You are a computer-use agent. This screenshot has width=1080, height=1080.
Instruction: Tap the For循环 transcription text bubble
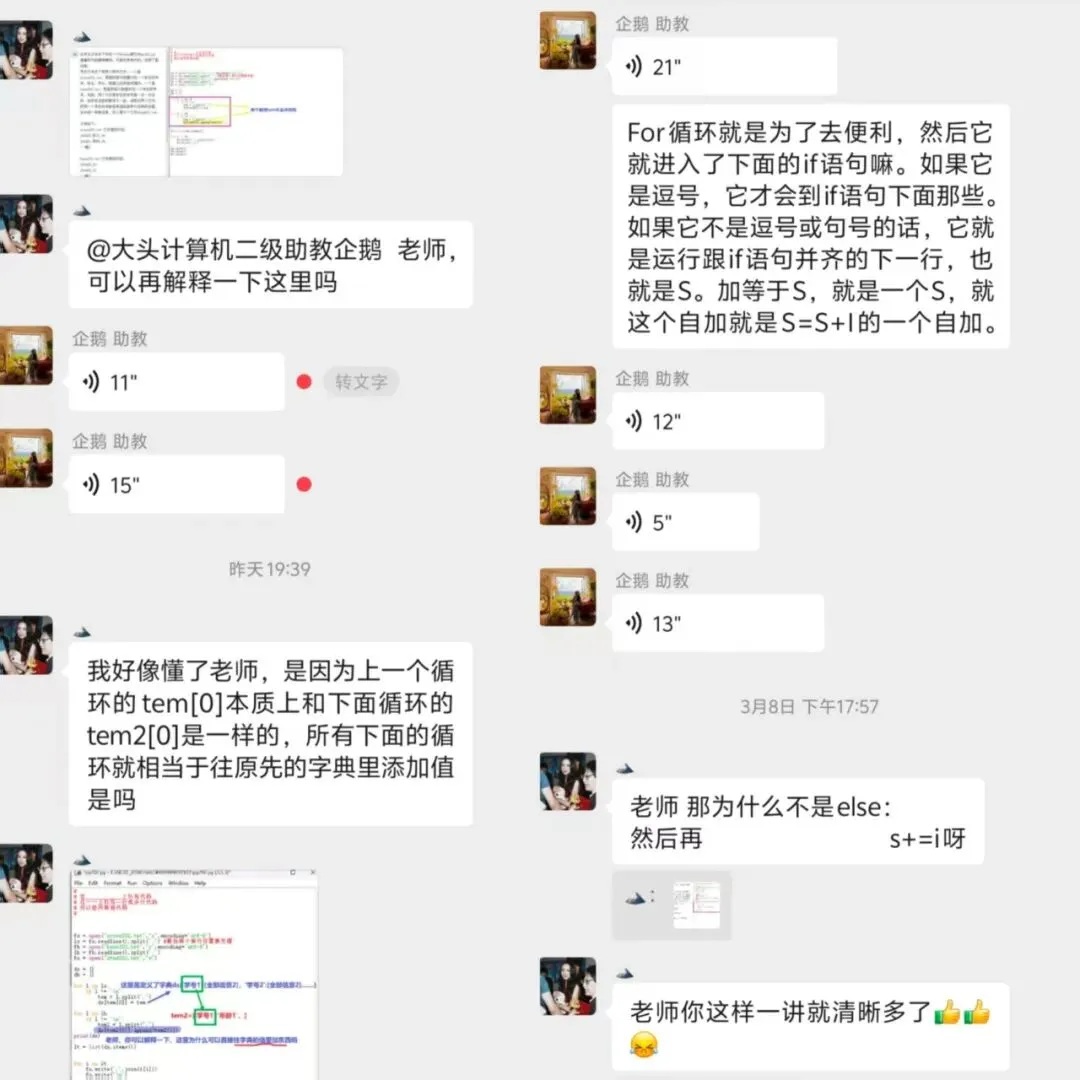(x=811, y=227)
